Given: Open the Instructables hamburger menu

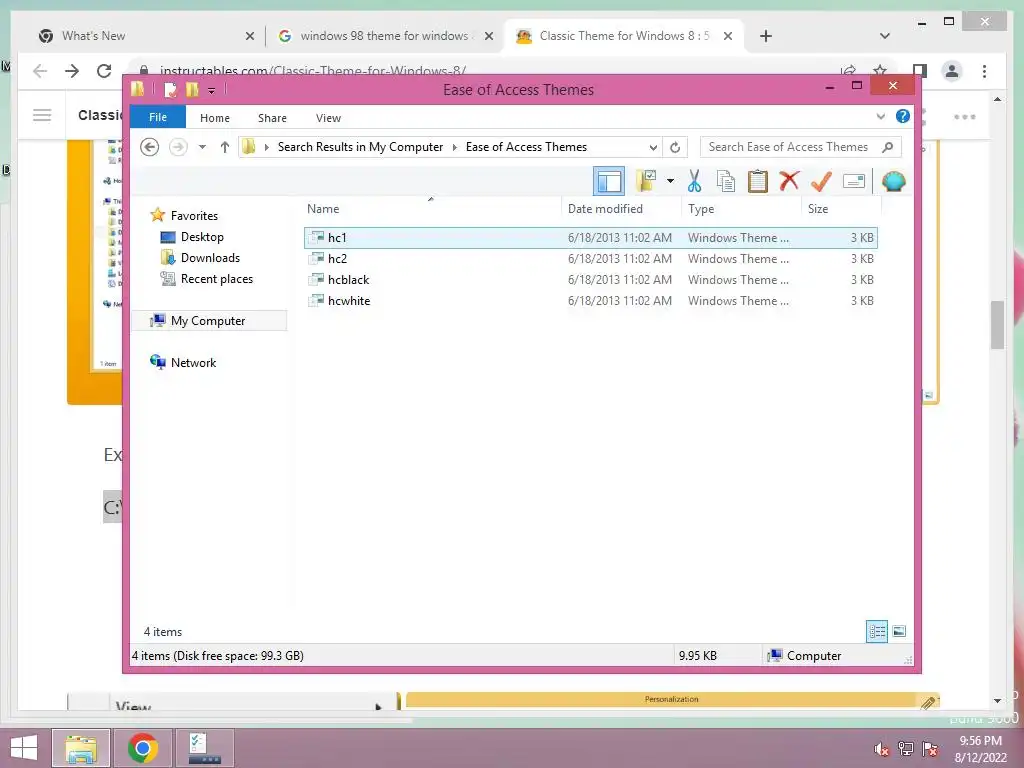Looking at the screenshot, I should [42, 116].
